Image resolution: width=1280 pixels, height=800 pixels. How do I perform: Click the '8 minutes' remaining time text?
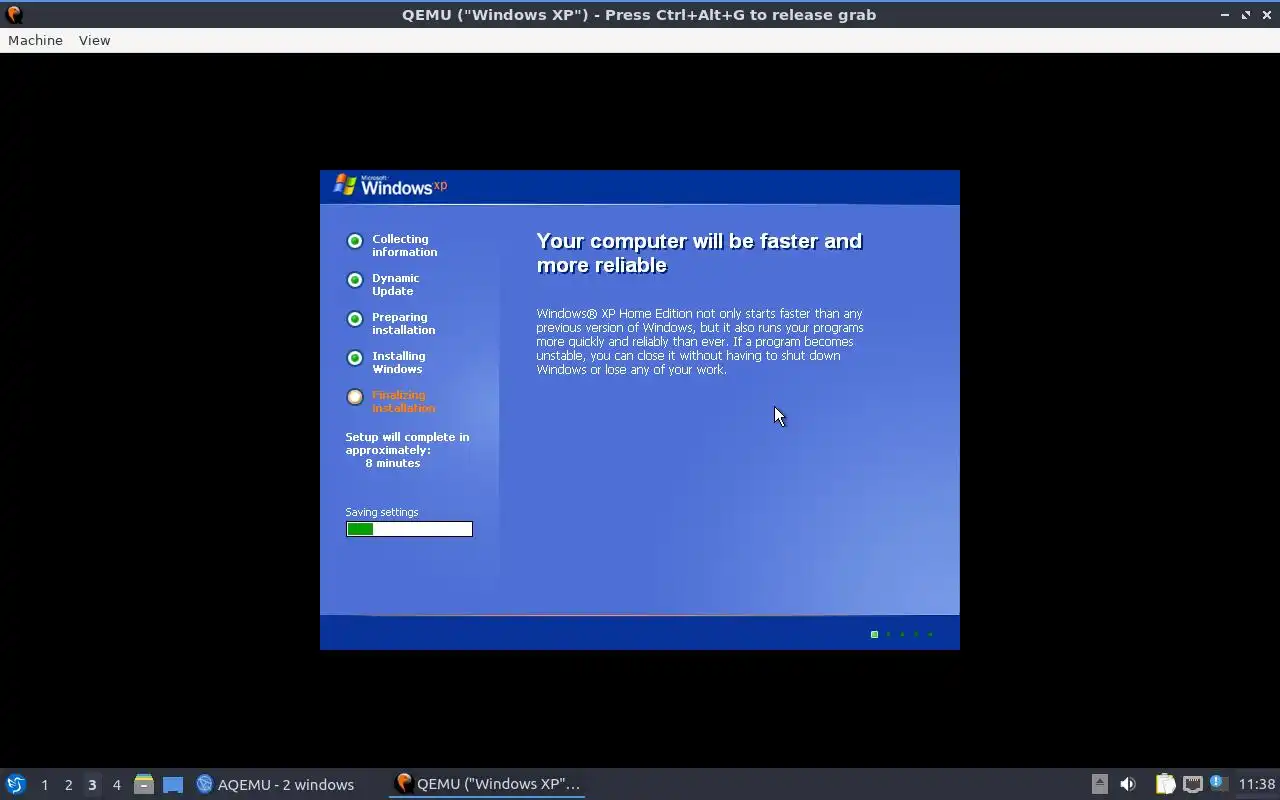click(392, 463)
